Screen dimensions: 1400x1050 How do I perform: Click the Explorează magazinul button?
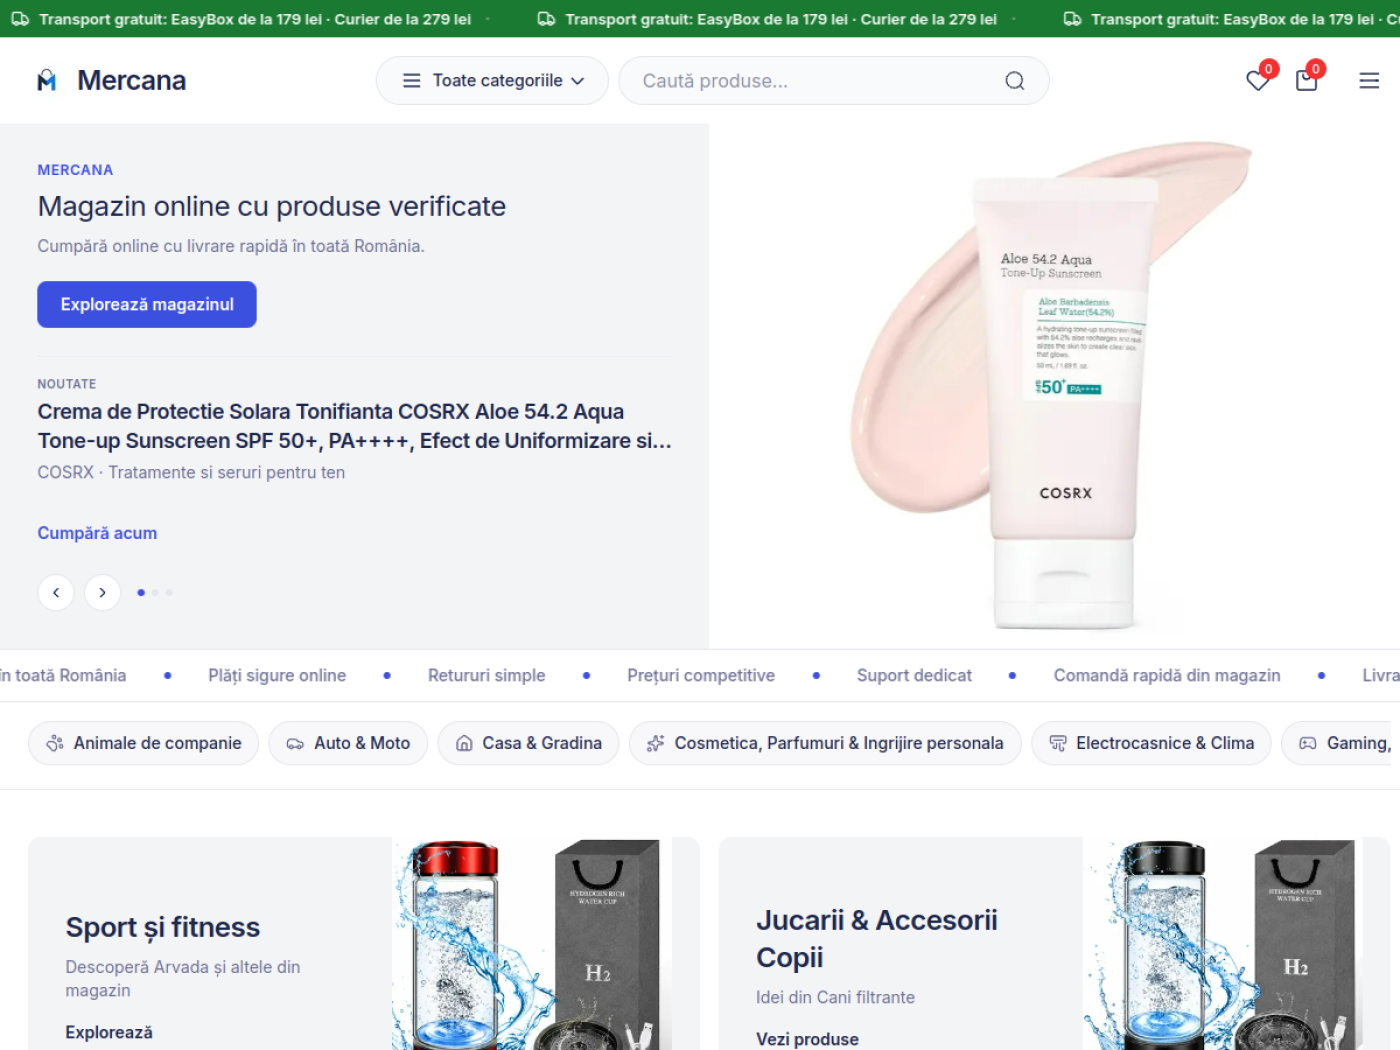pyautogui.click(x=147, y=304)
